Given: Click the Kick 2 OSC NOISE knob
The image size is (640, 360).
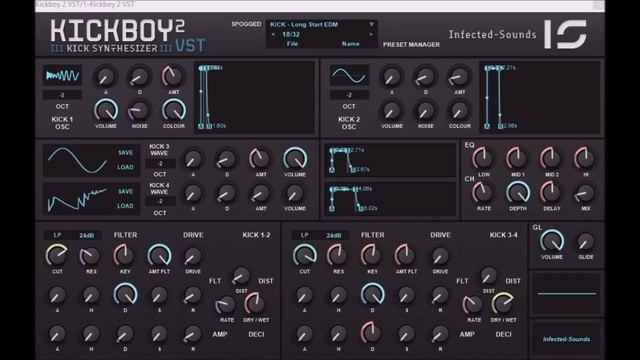Looking at the screenshot, I should point(425,110).
